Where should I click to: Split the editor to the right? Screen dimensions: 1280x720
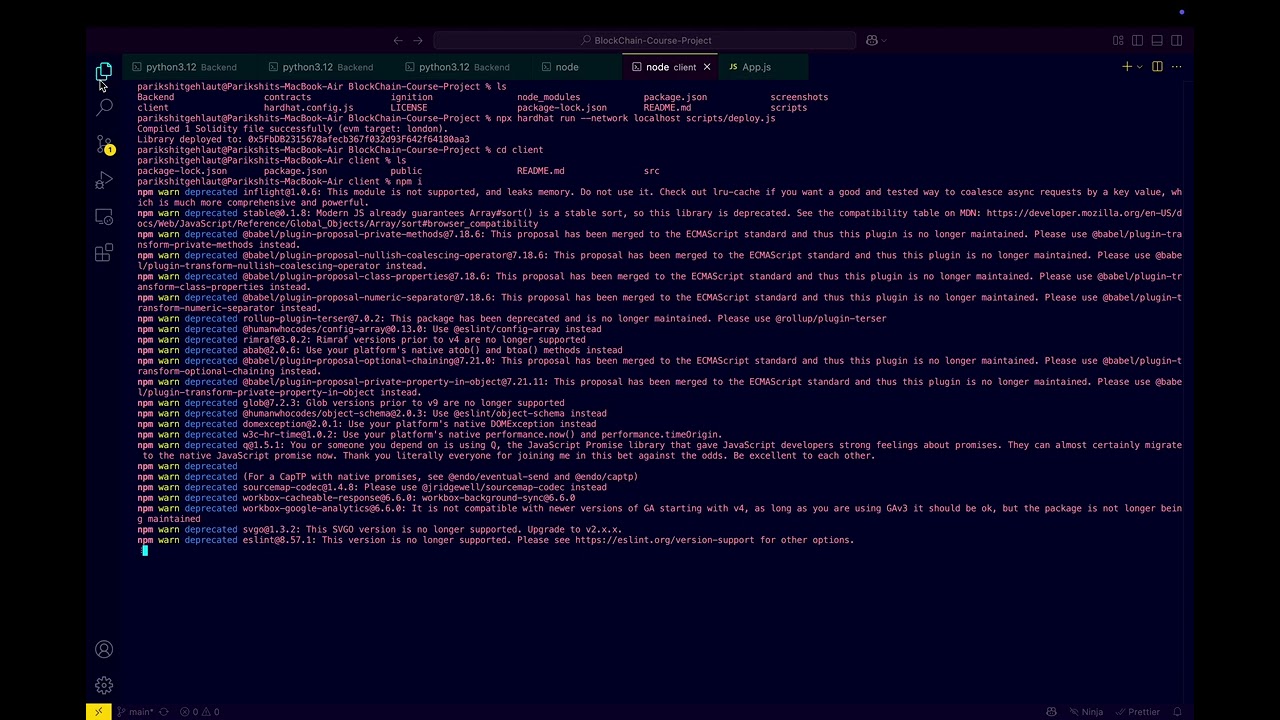(x=1157, y=67)
